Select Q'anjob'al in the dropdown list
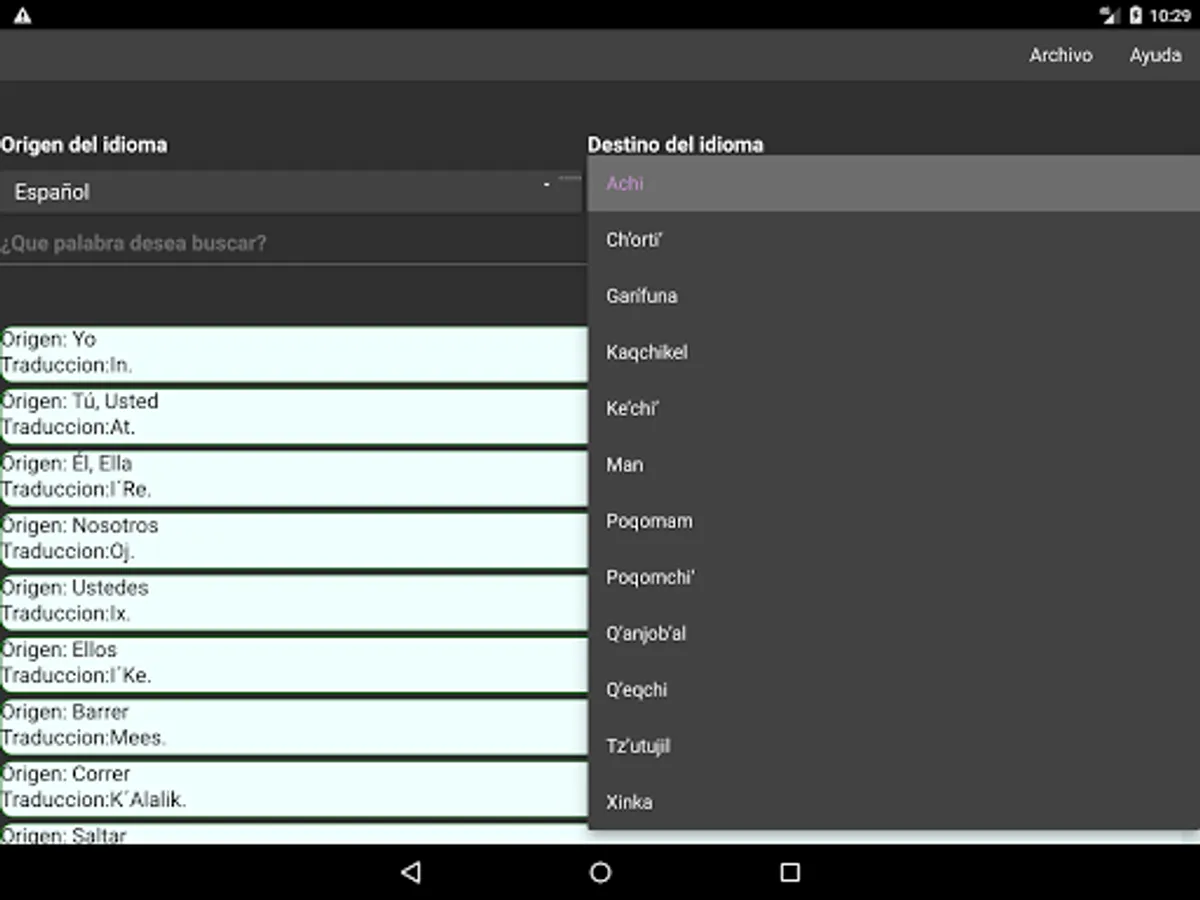1200x900 pixels. click(894, 633)
